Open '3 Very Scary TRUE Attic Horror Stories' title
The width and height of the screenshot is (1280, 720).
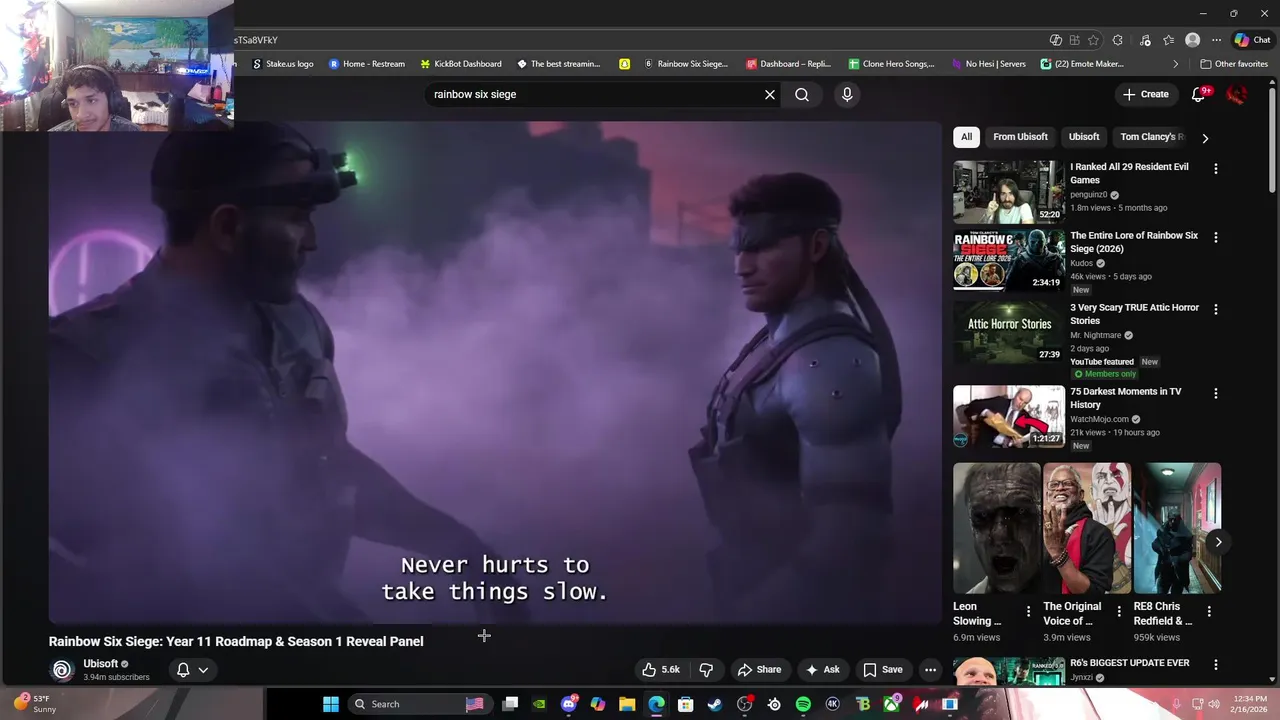pyautogui.click(x=1134, y=314)
